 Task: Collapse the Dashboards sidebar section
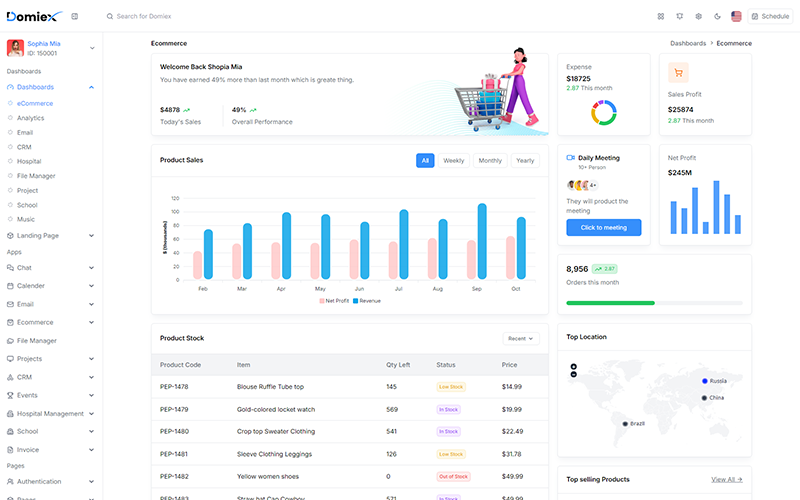click(x=91, y=87)
